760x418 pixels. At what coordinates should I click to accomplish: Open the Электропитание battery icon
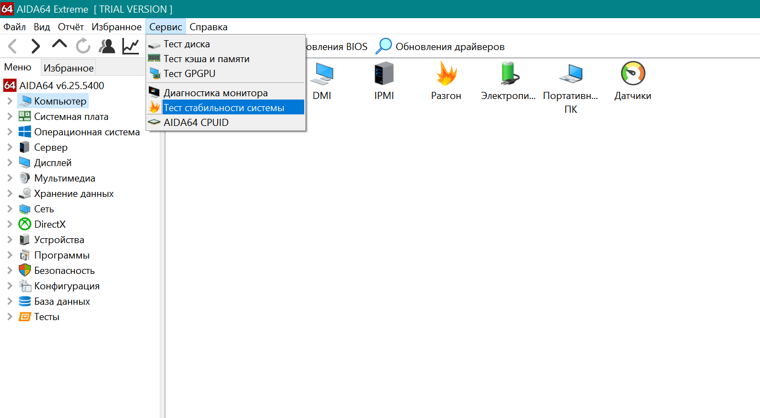pyautogui.click(x=508, y=74)
